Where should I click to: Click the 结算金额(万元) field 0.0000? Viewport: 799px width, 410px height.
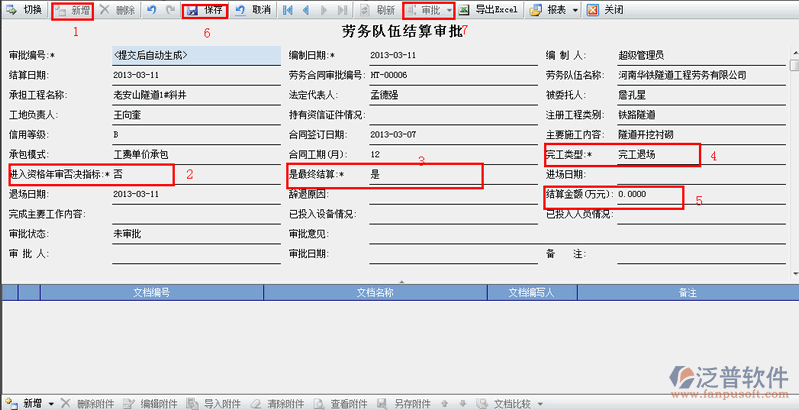pos(702,195)
